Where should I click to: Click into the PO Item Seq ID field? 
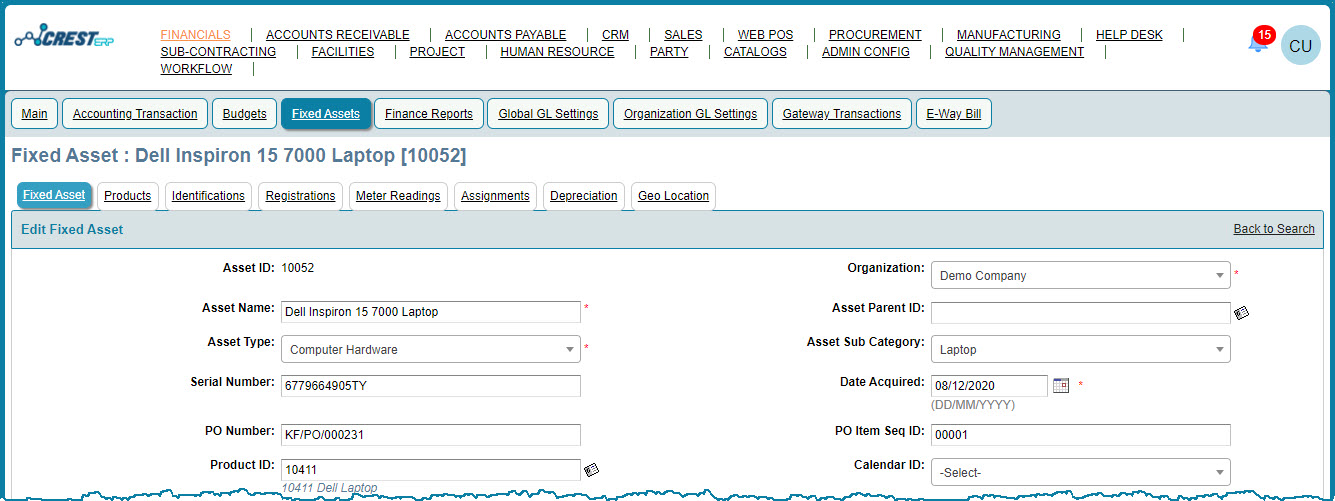click(1081, 435)
